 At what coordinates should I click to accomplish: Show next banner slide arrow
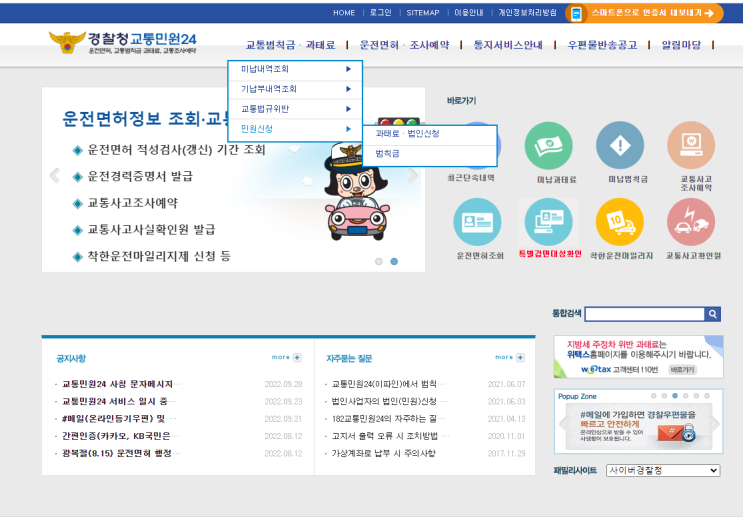pos(413,175)
